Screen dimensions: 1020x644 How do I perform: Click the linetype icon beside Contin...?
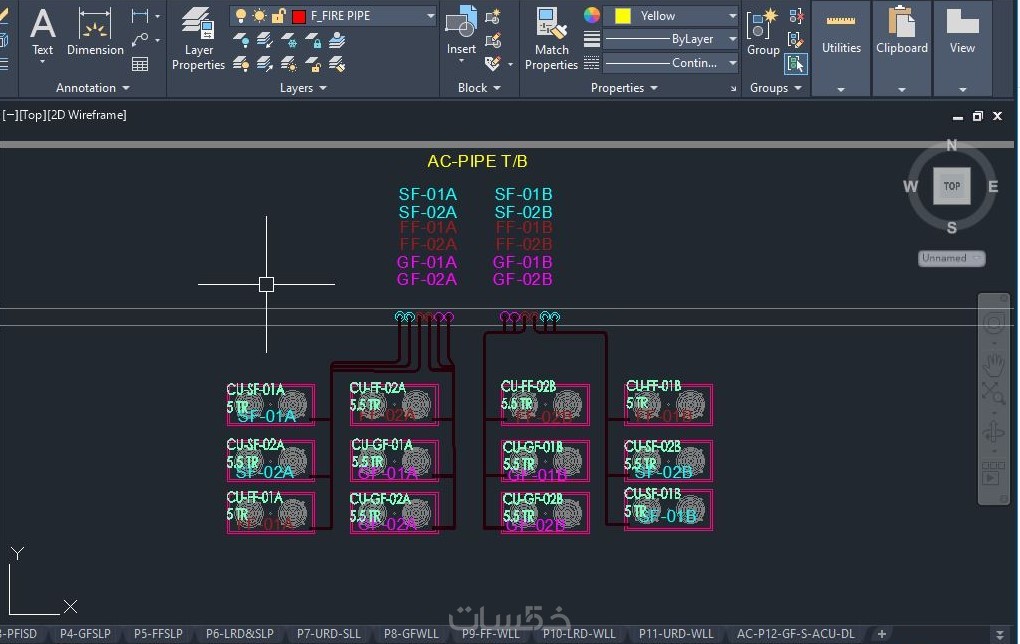pyautogui.click(x=591, y=63)
